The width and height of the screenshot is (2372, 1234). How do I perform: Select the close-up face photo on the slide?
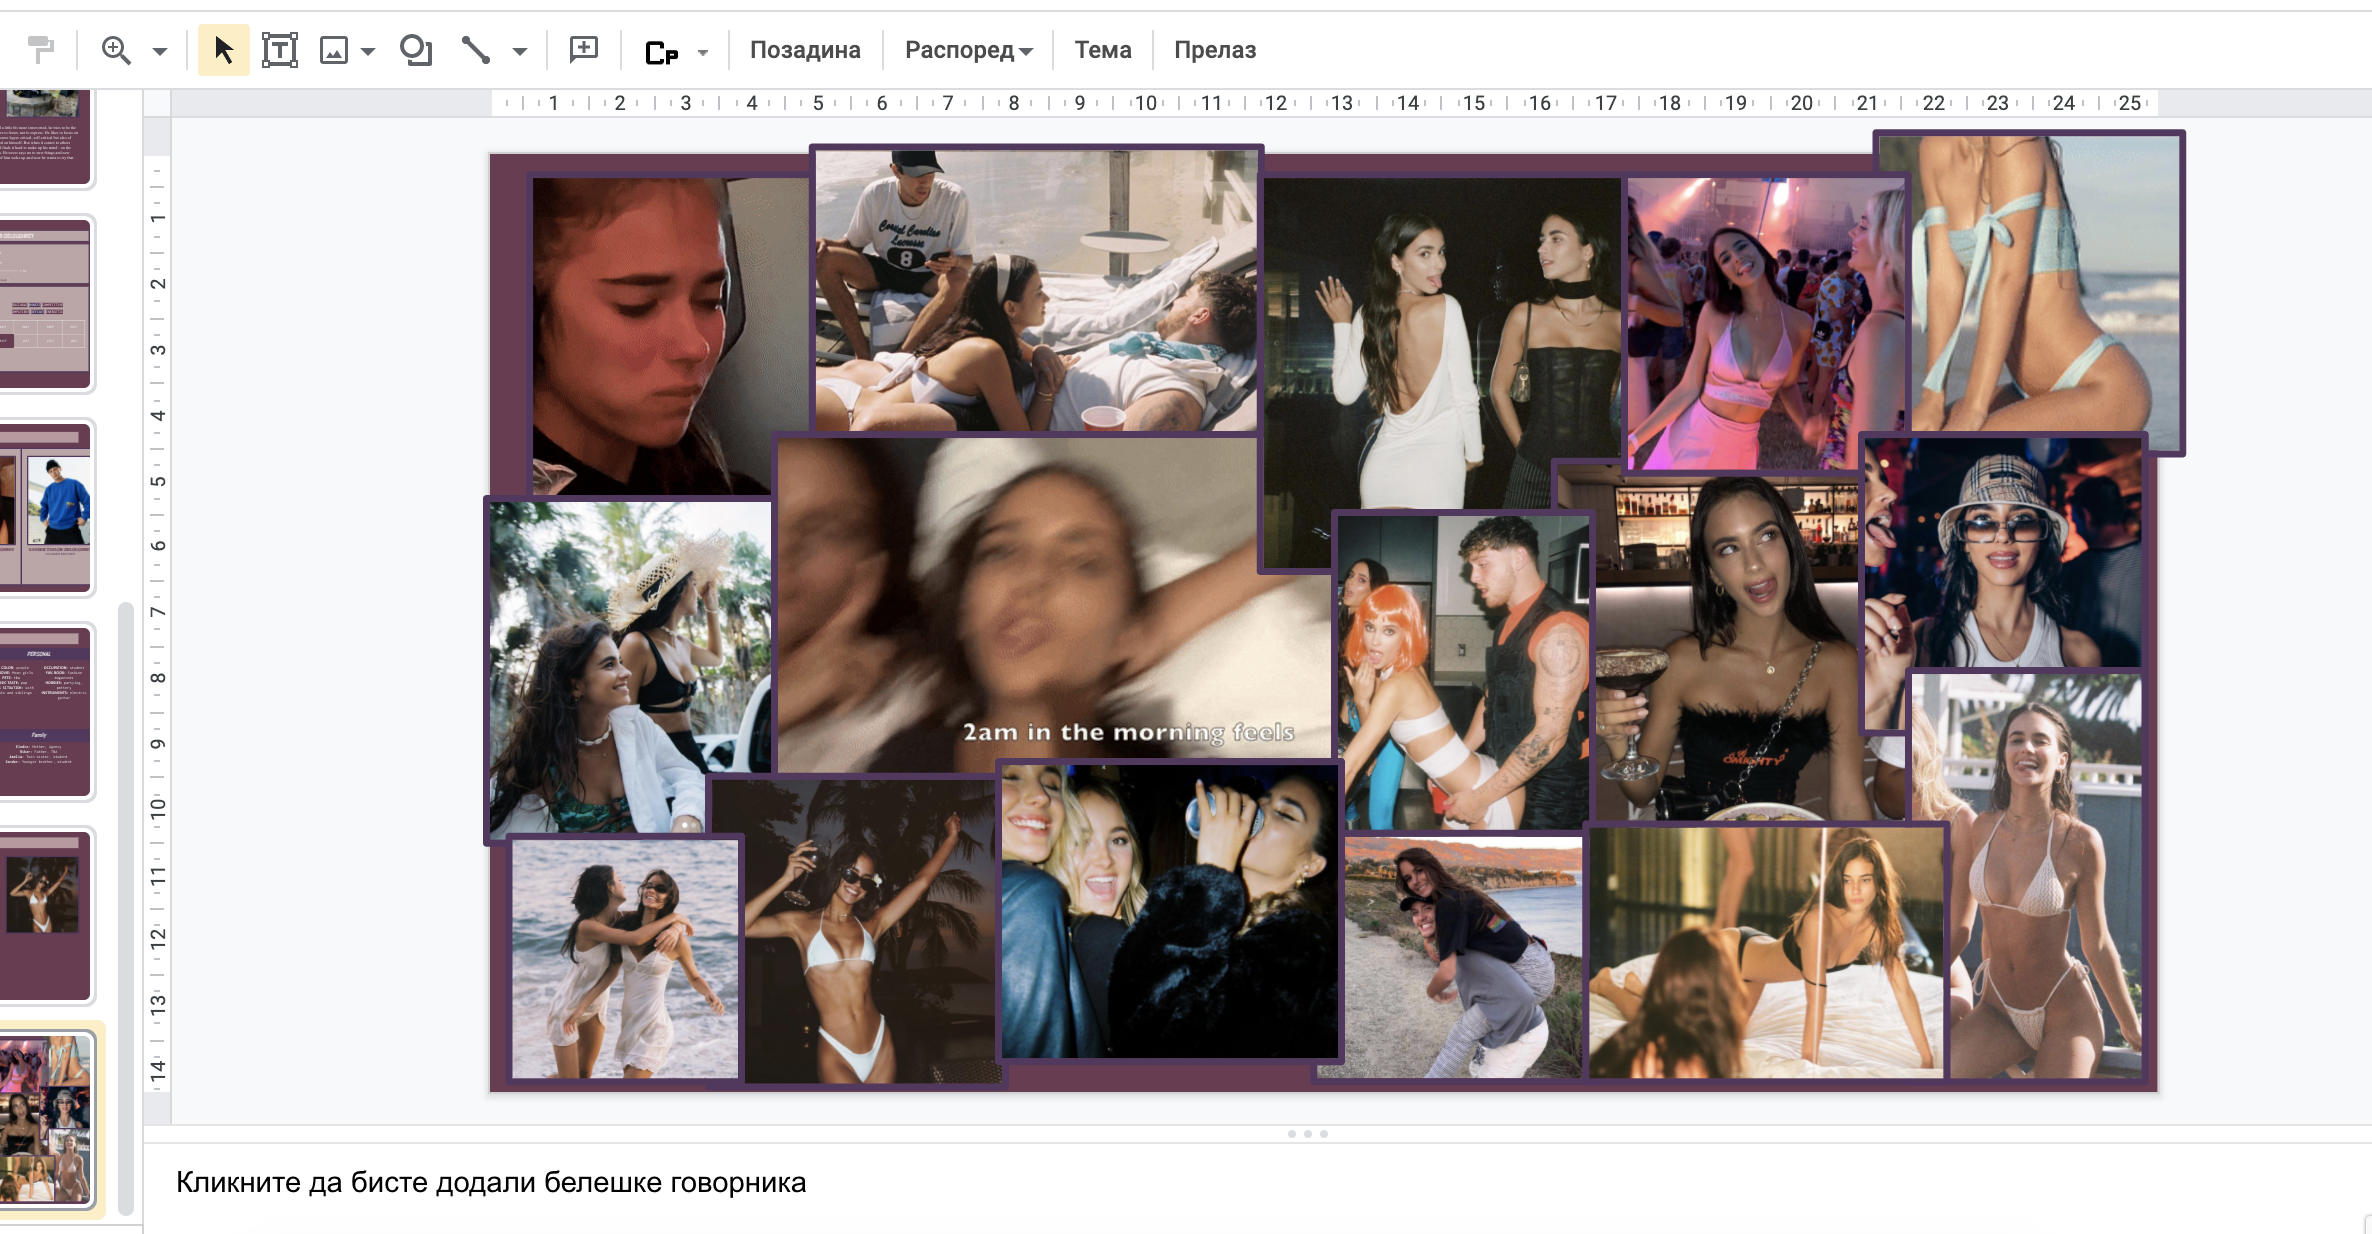click(669, 336)
